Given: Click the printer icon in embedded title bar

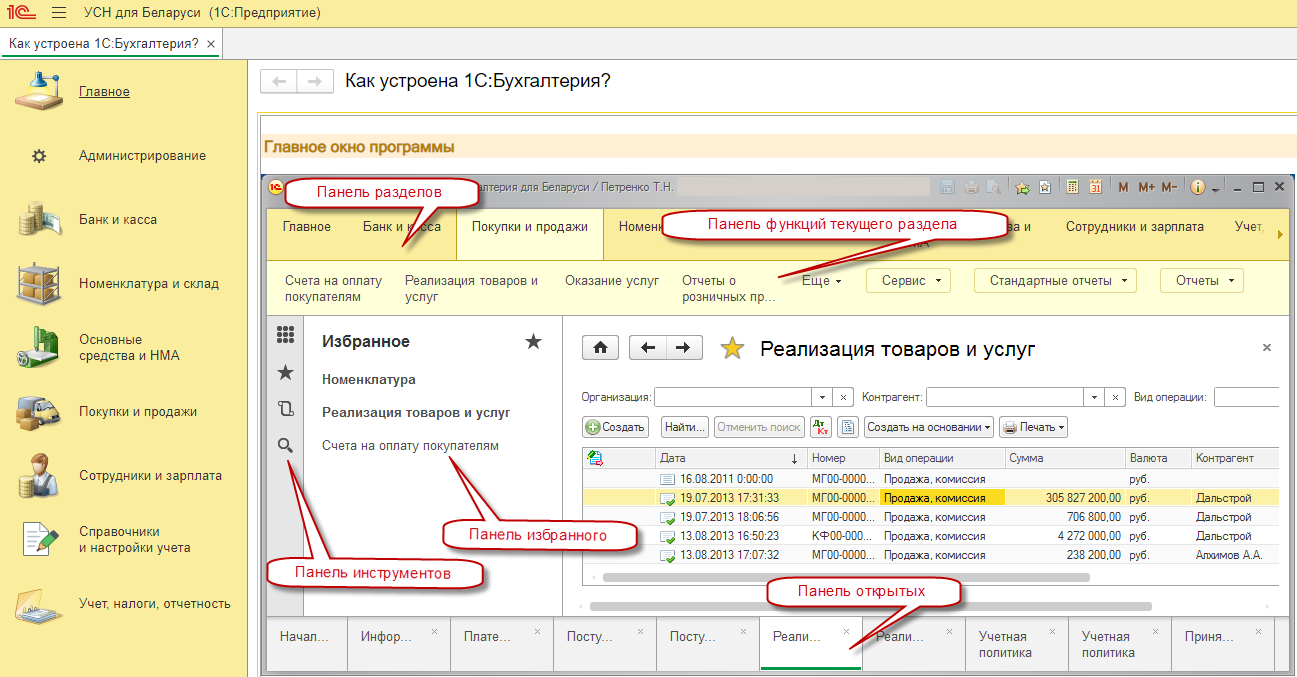Looking at the screenshot, I should tap(970, 187).
